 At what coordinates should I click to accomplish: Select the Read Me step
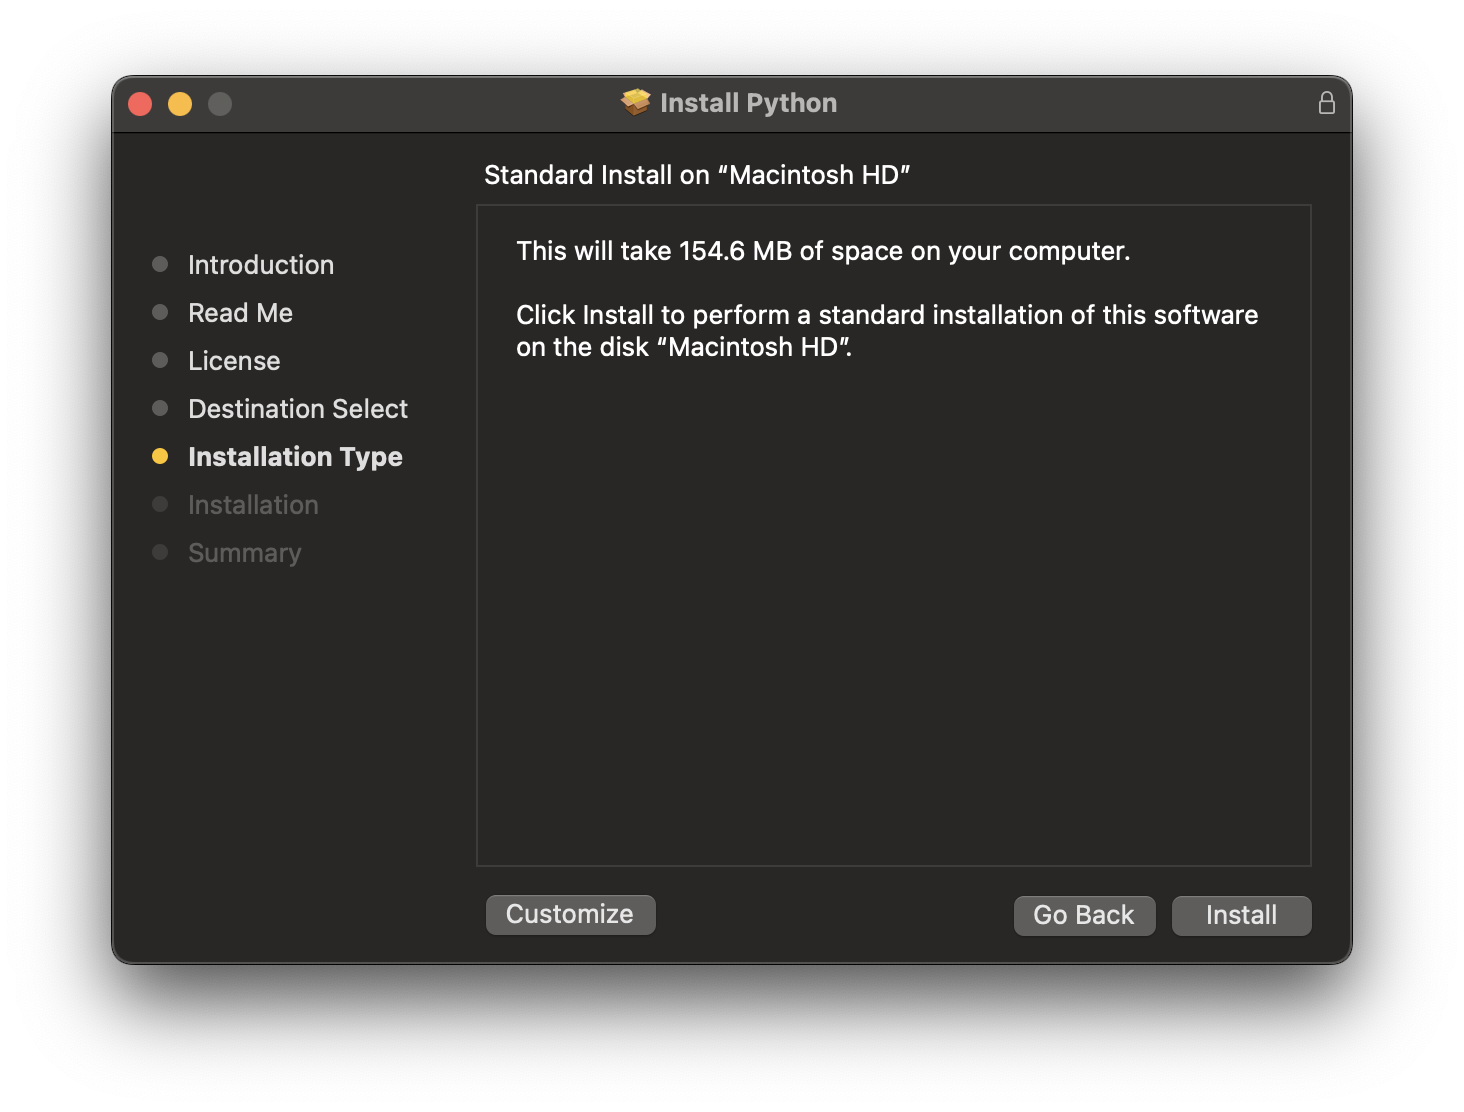coord(240,313)
